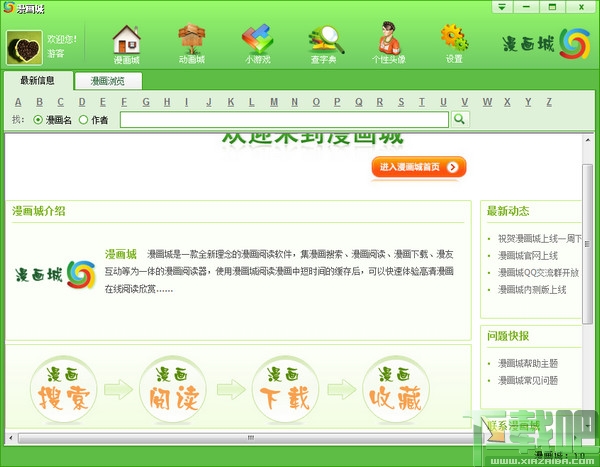Screen dimensions: 600x467
Task: Filter comics by letter N
Action: [294, 102]
